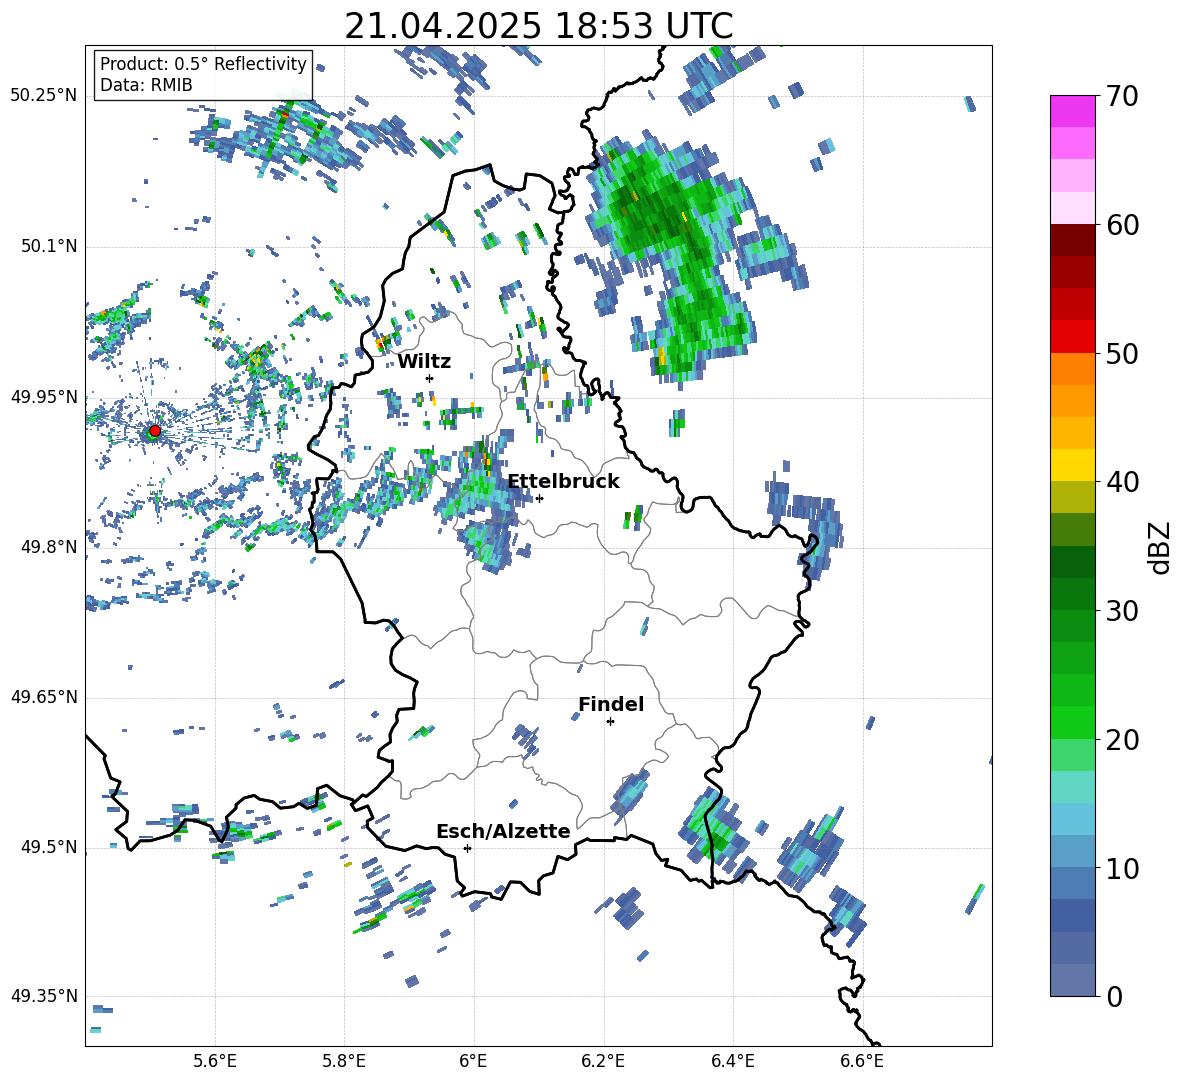This screenshot has width=1184, height=1081.
Task: Click the 6°E longitude label
Action: click(473, 1061)
